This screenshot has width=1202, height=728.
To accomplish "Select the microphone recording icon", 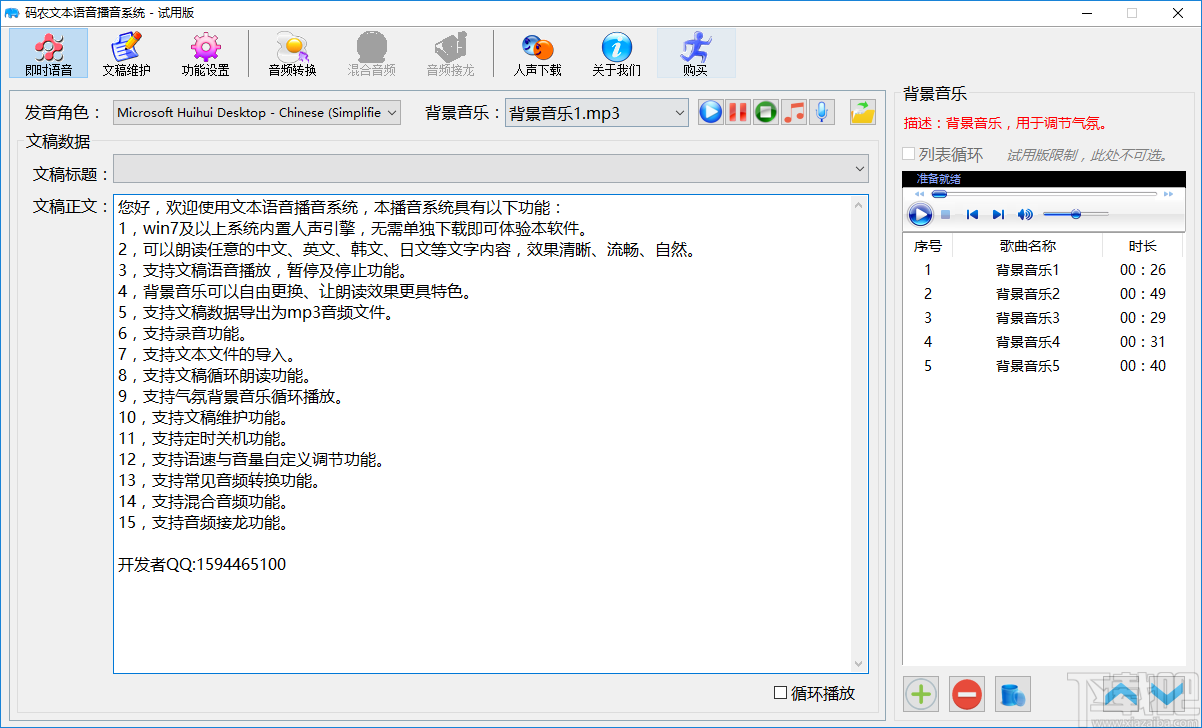I will coord(821,112).
